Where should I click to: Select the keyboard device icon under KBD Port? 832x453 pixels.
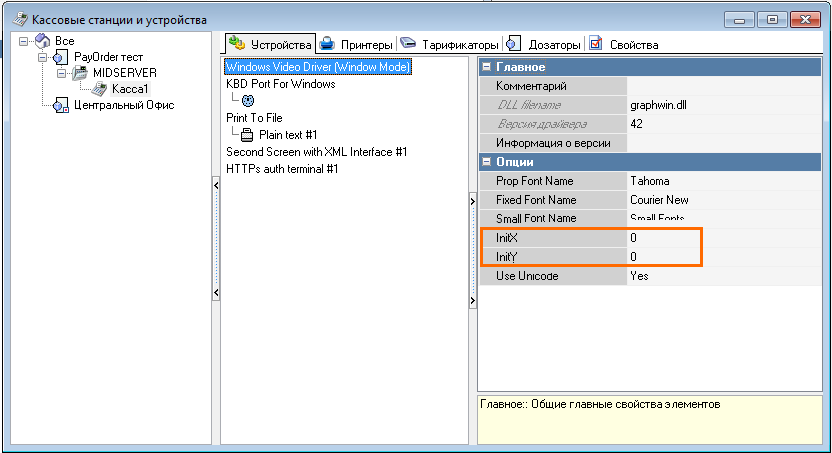click(x=248, y=100)
